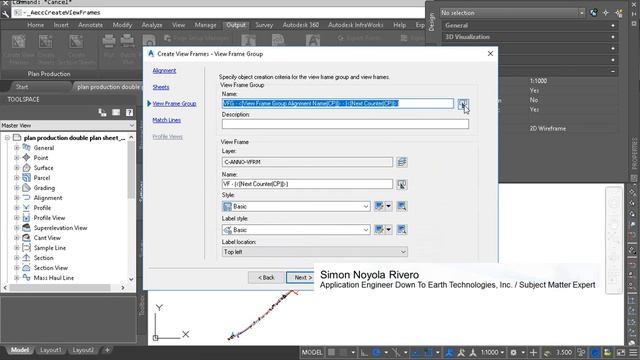Go to Sheets wizard page link
Image resolution: width=640 pixels, height=360 pixels.
pos(161,87)
